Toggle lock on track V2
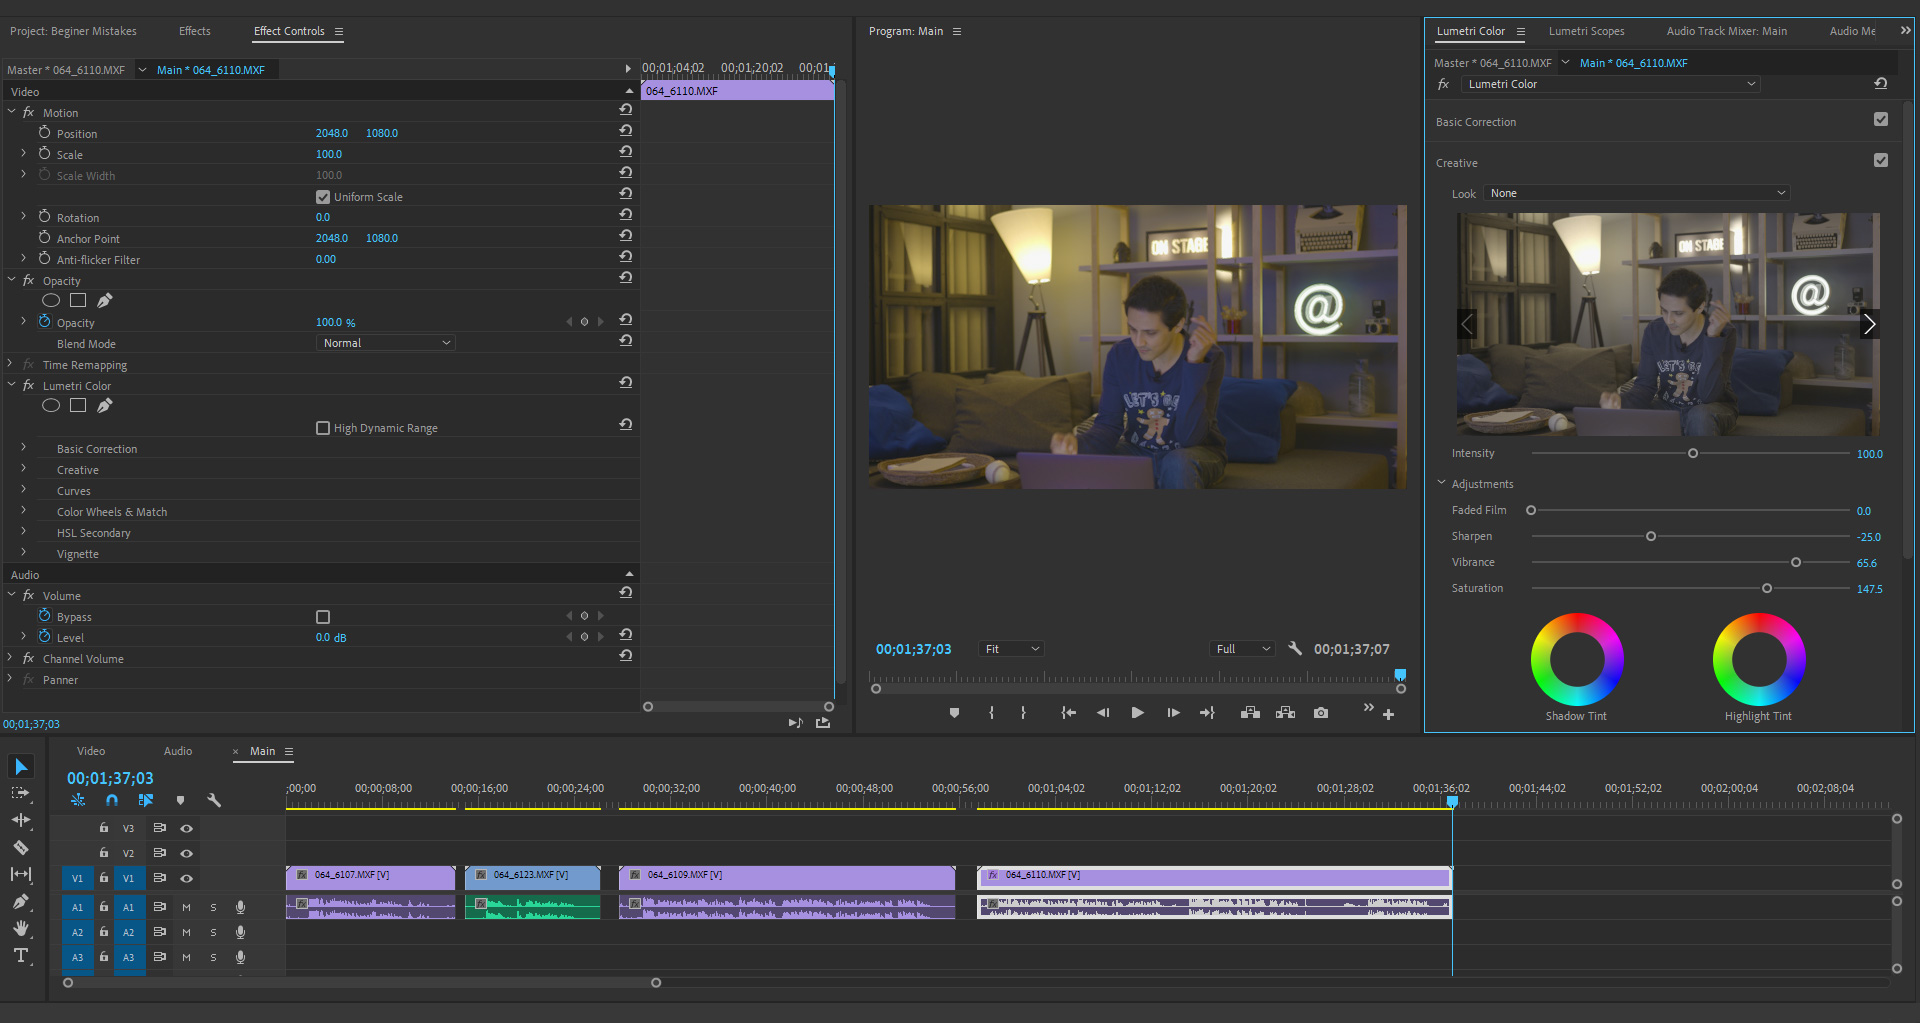This screenshot has width=1920, height=1023. (x=103, y=852)
